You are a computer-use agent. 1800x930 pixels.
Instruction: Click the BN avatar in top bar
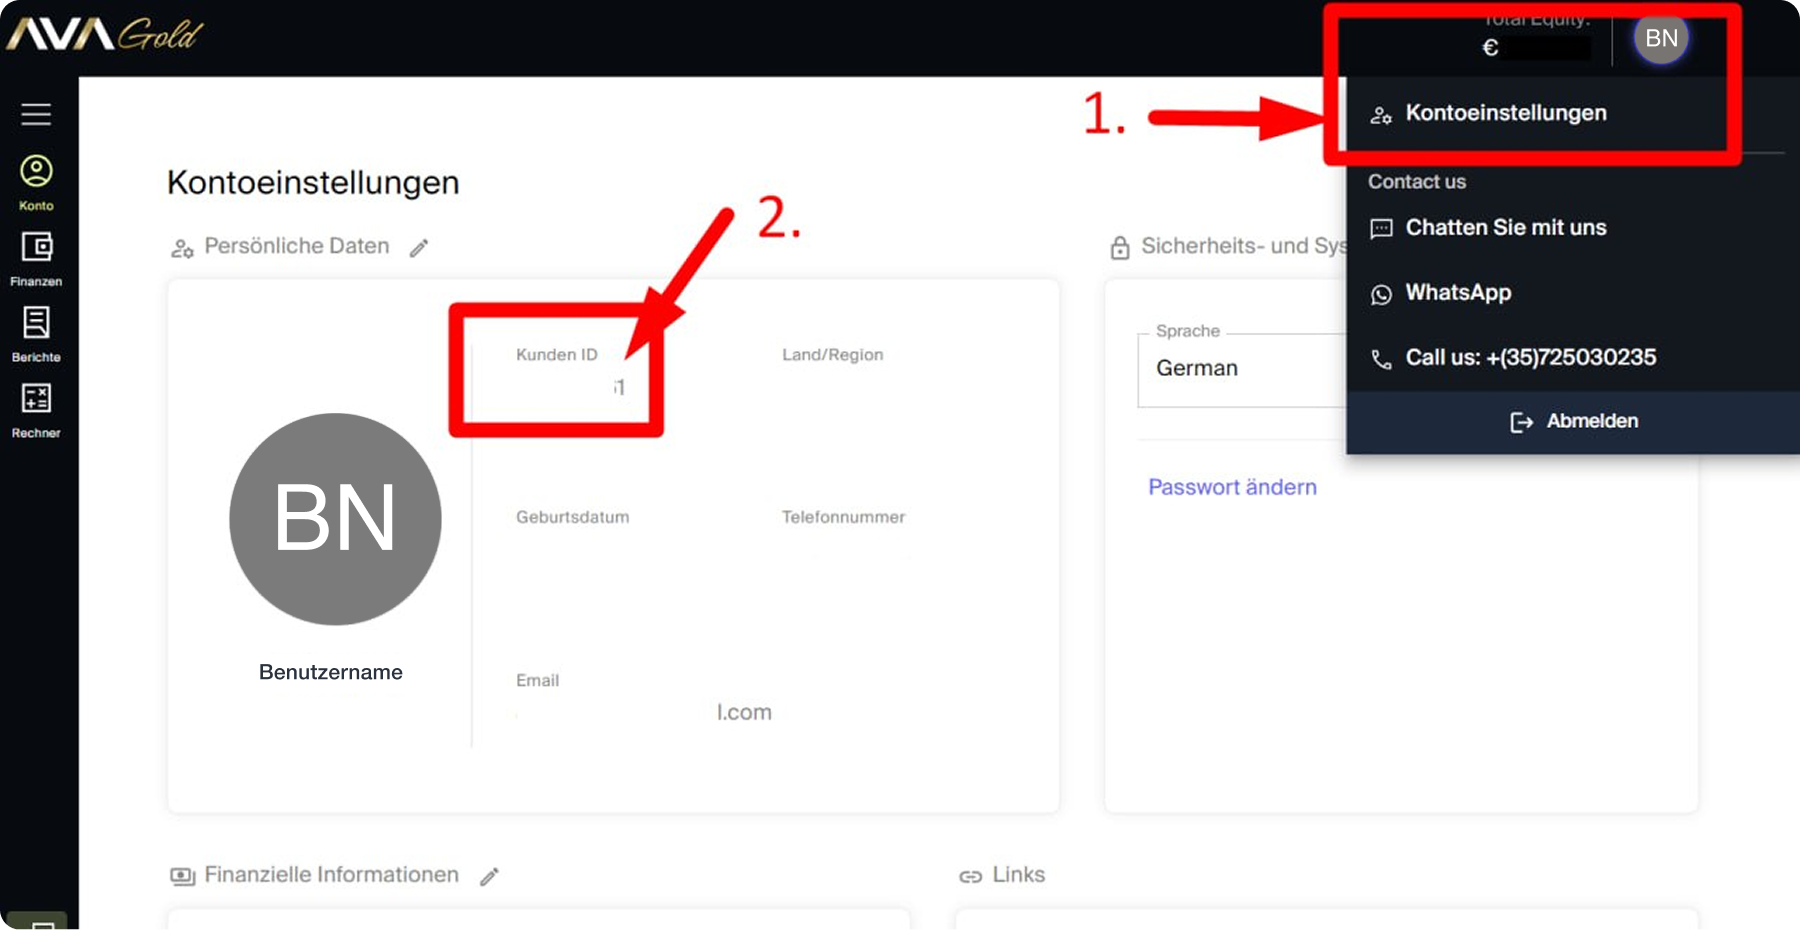click(x=1661, y=38)
